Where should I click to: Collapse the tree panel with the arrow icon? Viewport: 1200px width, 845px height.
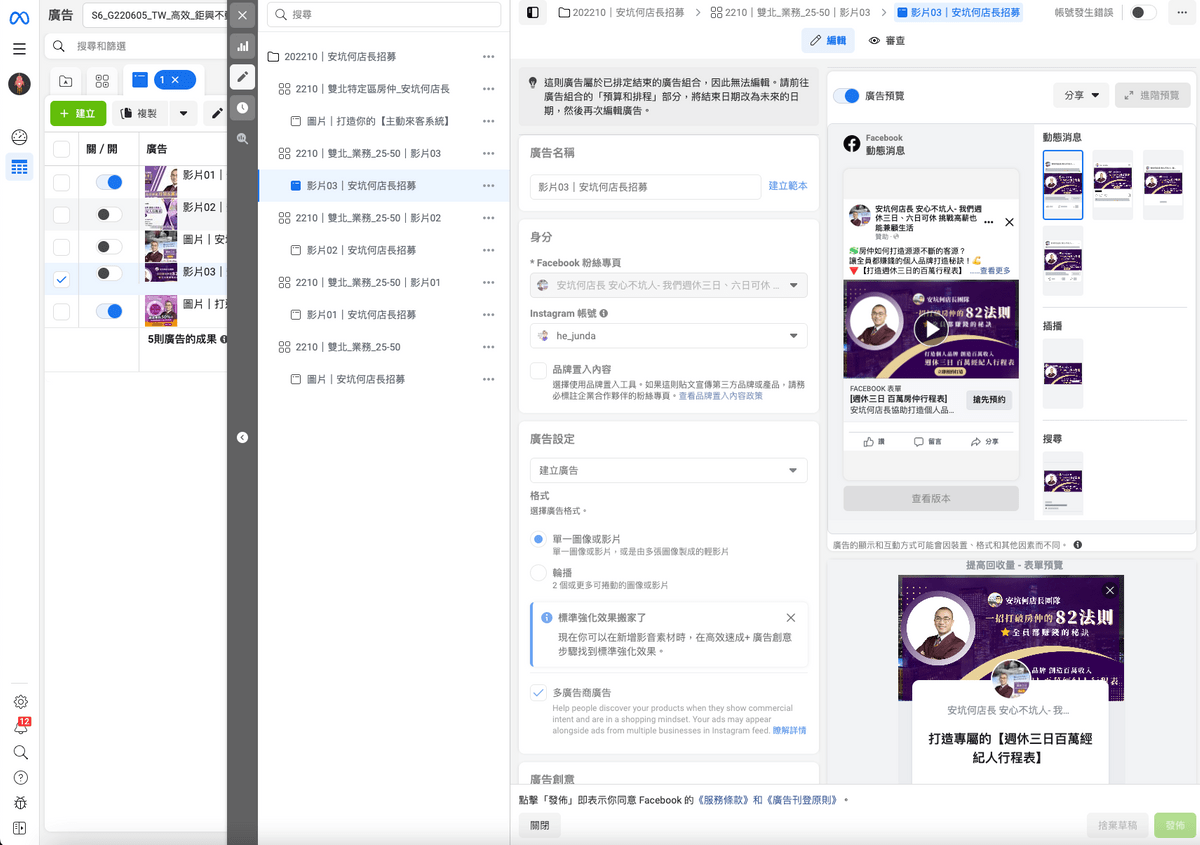click(242, 437)
